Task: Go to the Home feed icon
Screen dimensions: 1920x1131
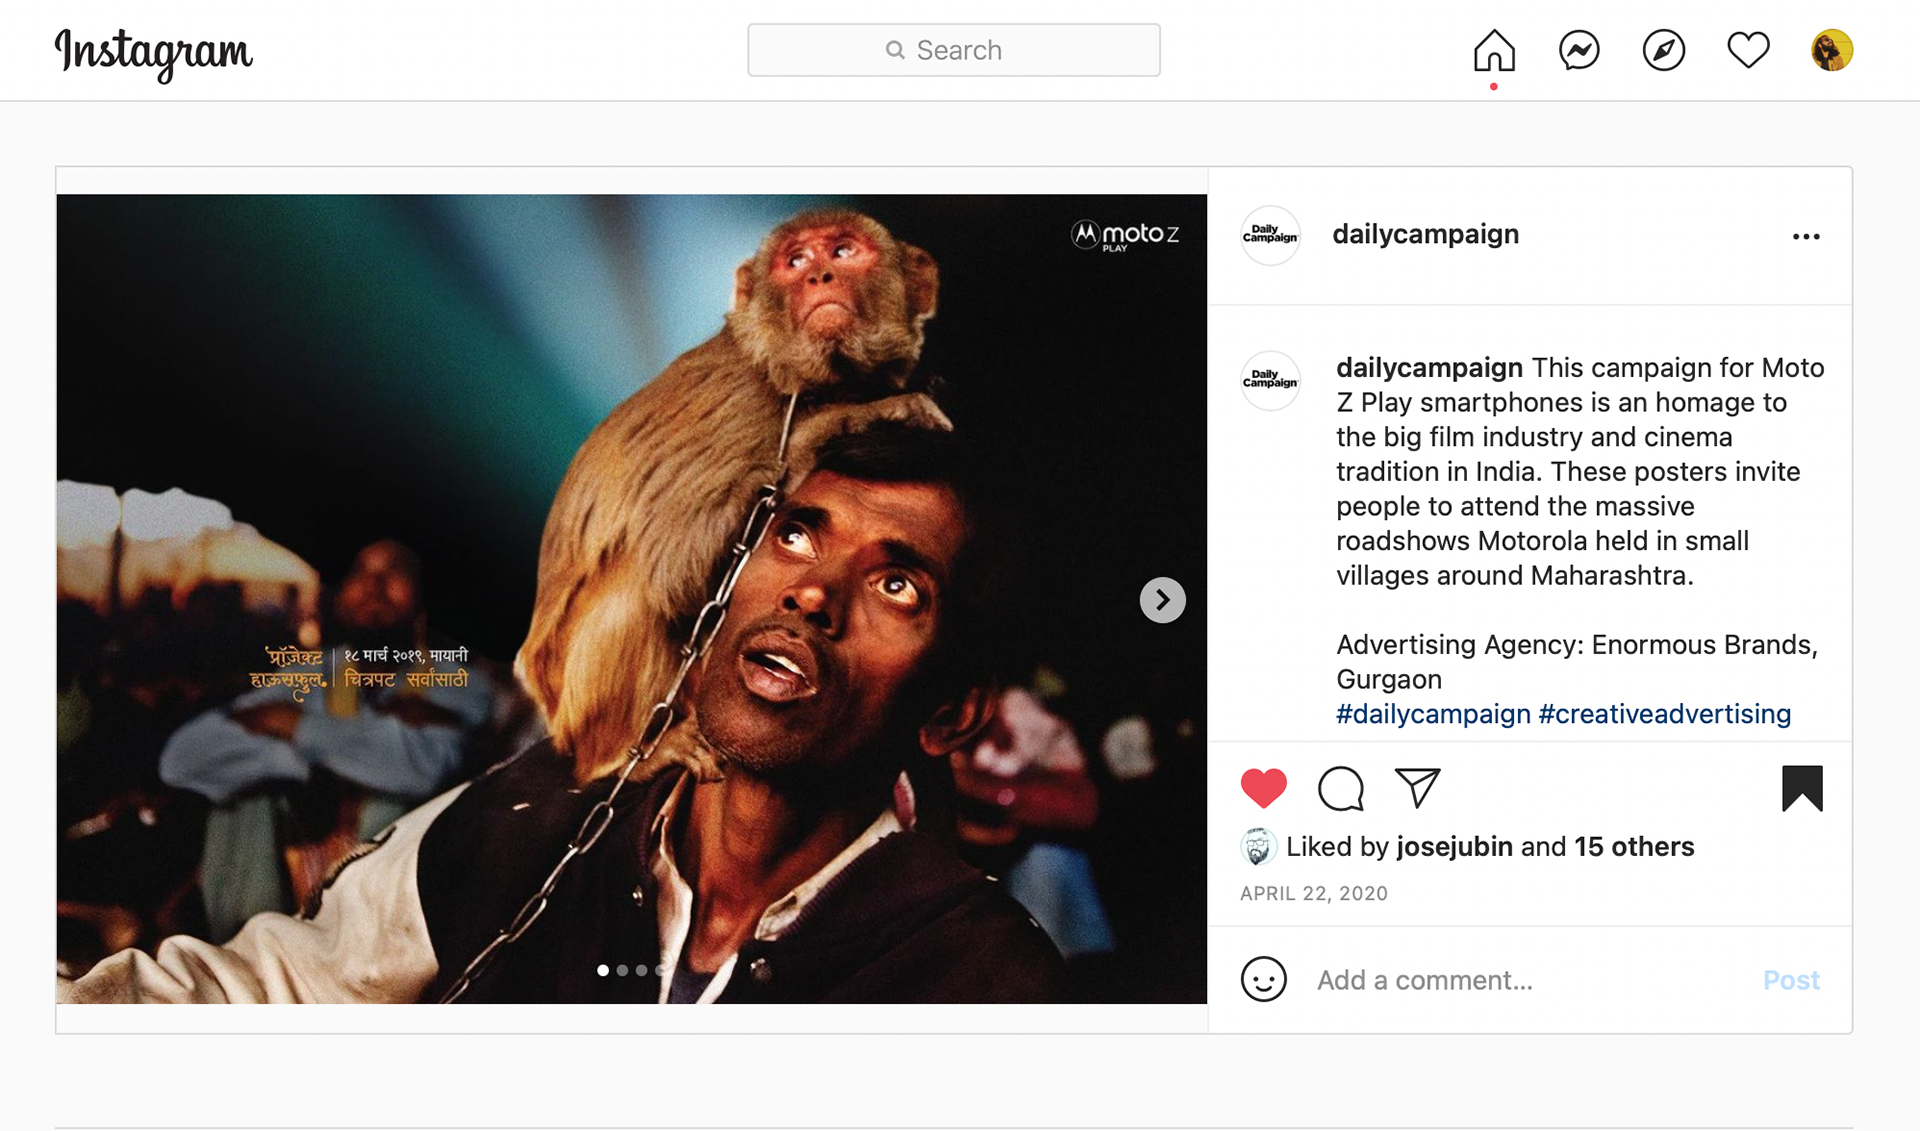Action: click(x=1494, y=50)
